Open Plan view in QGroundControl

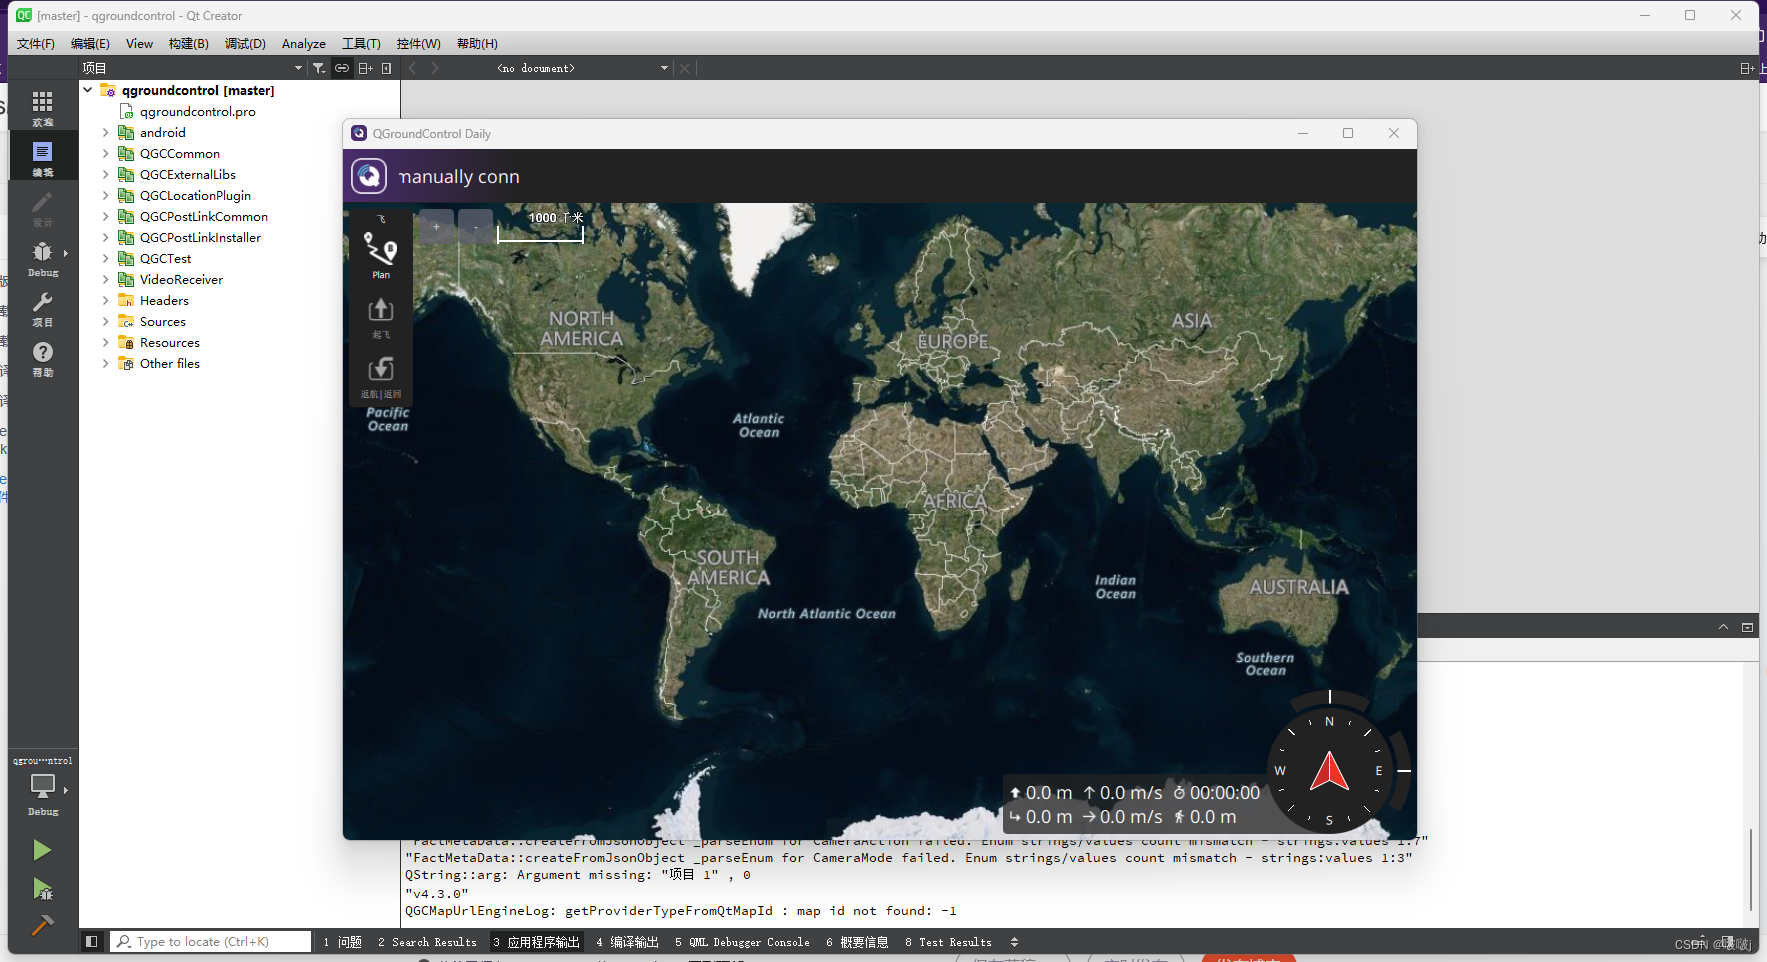click(x=381, y=255)
